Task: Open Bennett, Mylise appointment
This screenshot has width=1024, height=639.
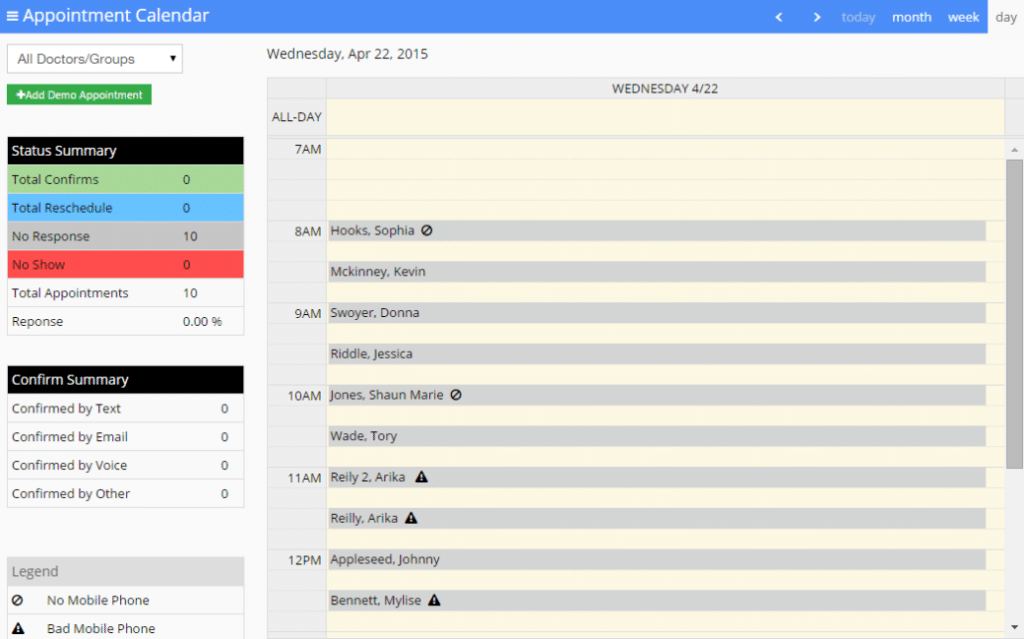Action: tap(657, 600)
